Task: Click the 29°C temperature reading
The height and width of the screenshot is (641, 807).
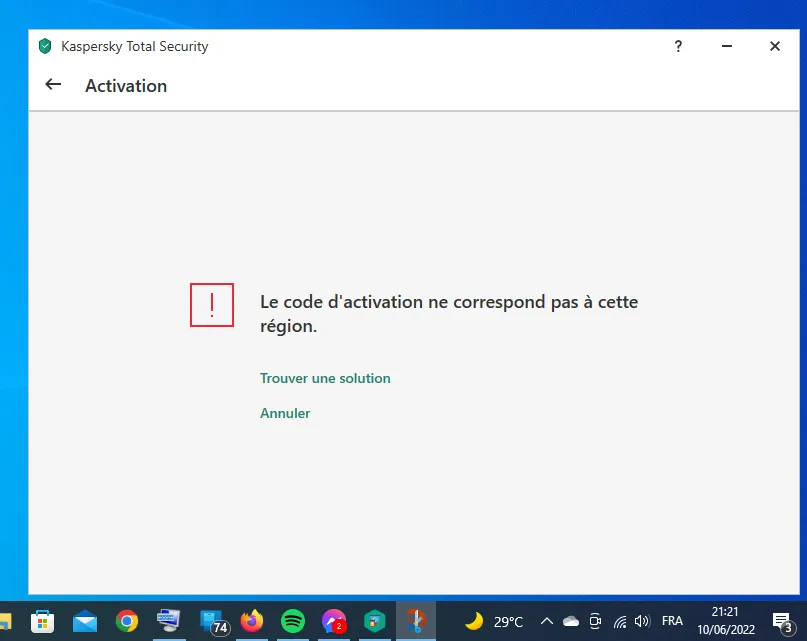Action: (508, 622)
